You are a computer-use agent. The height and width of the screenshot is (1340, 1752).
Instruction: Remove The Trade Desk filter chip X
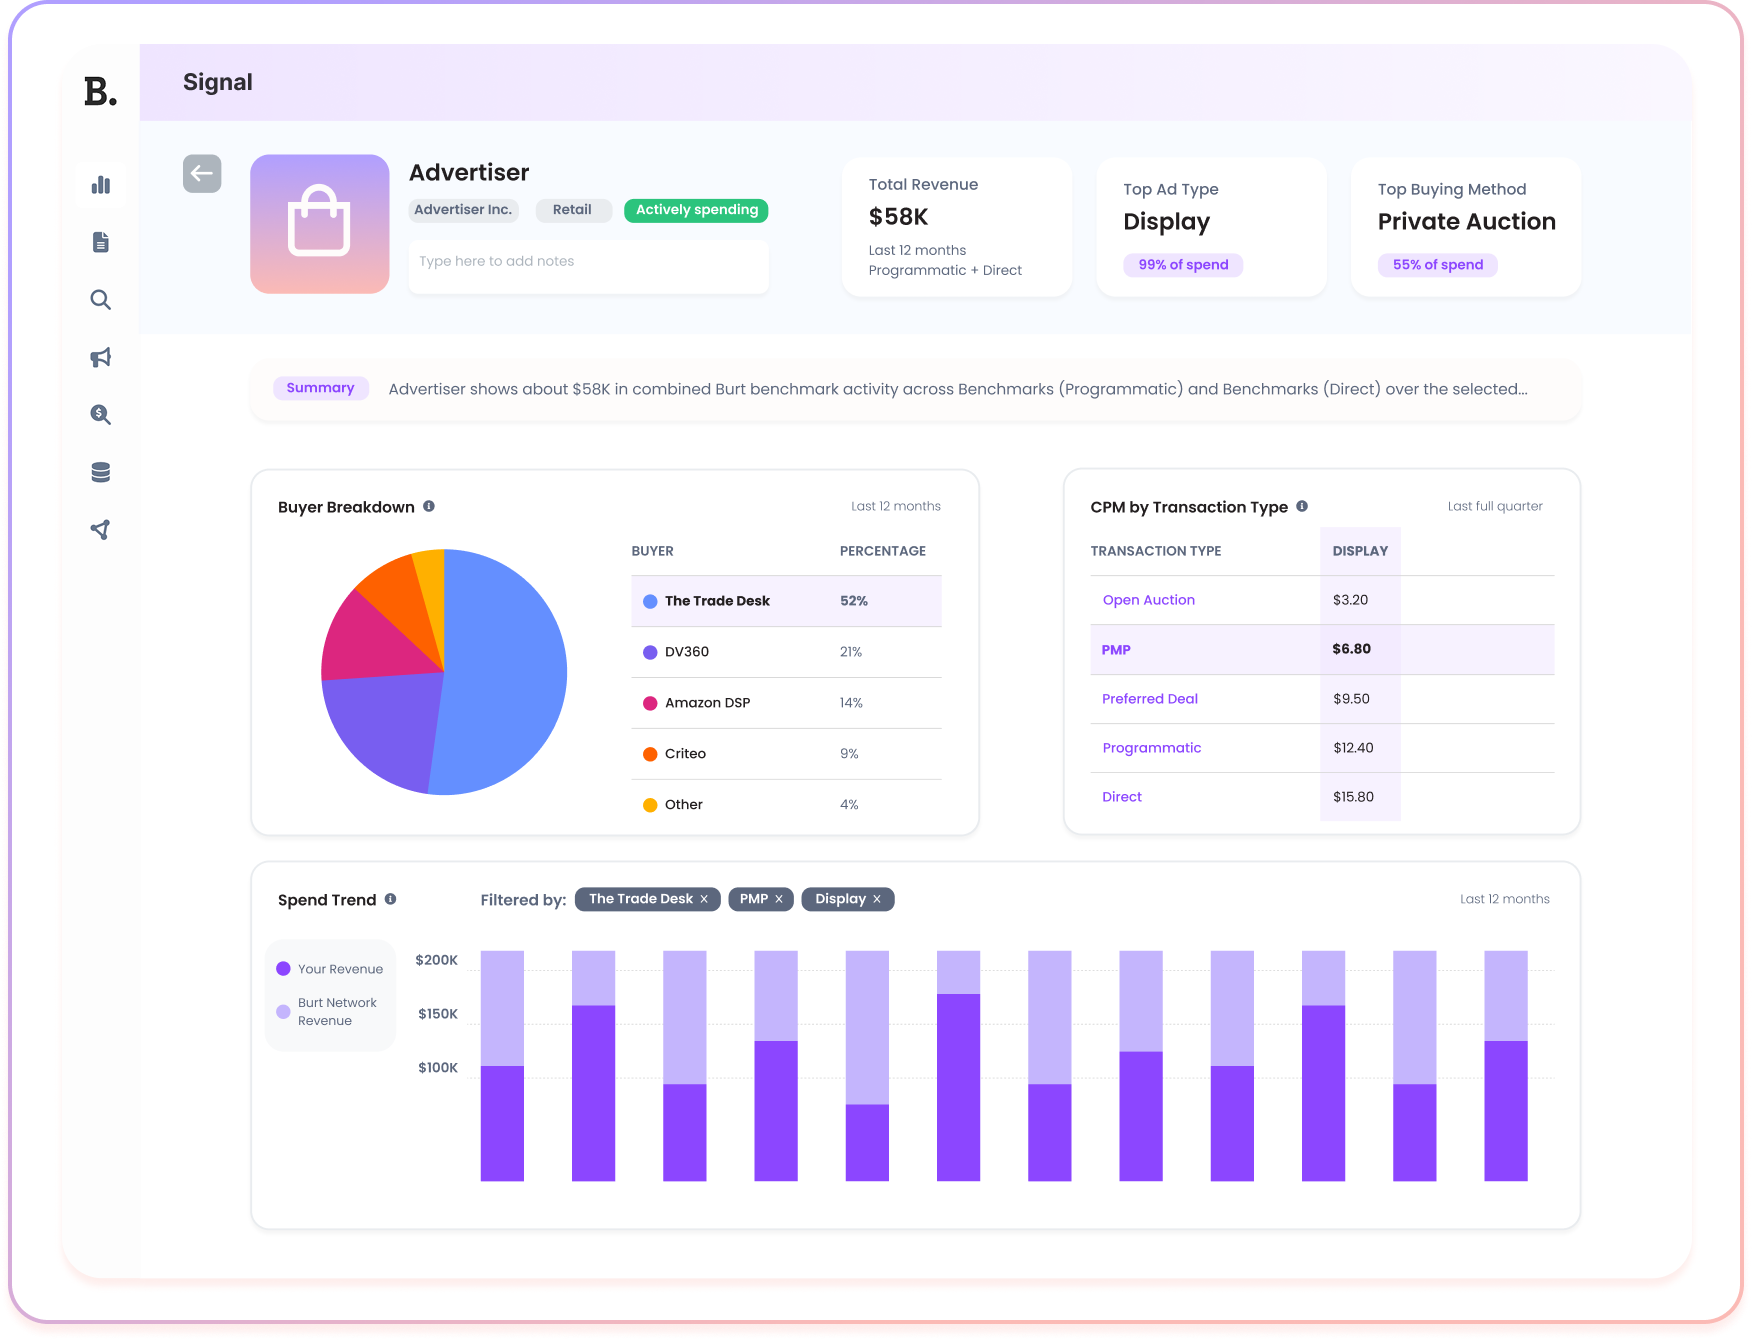pyautogui.click(x=704, y=899)
